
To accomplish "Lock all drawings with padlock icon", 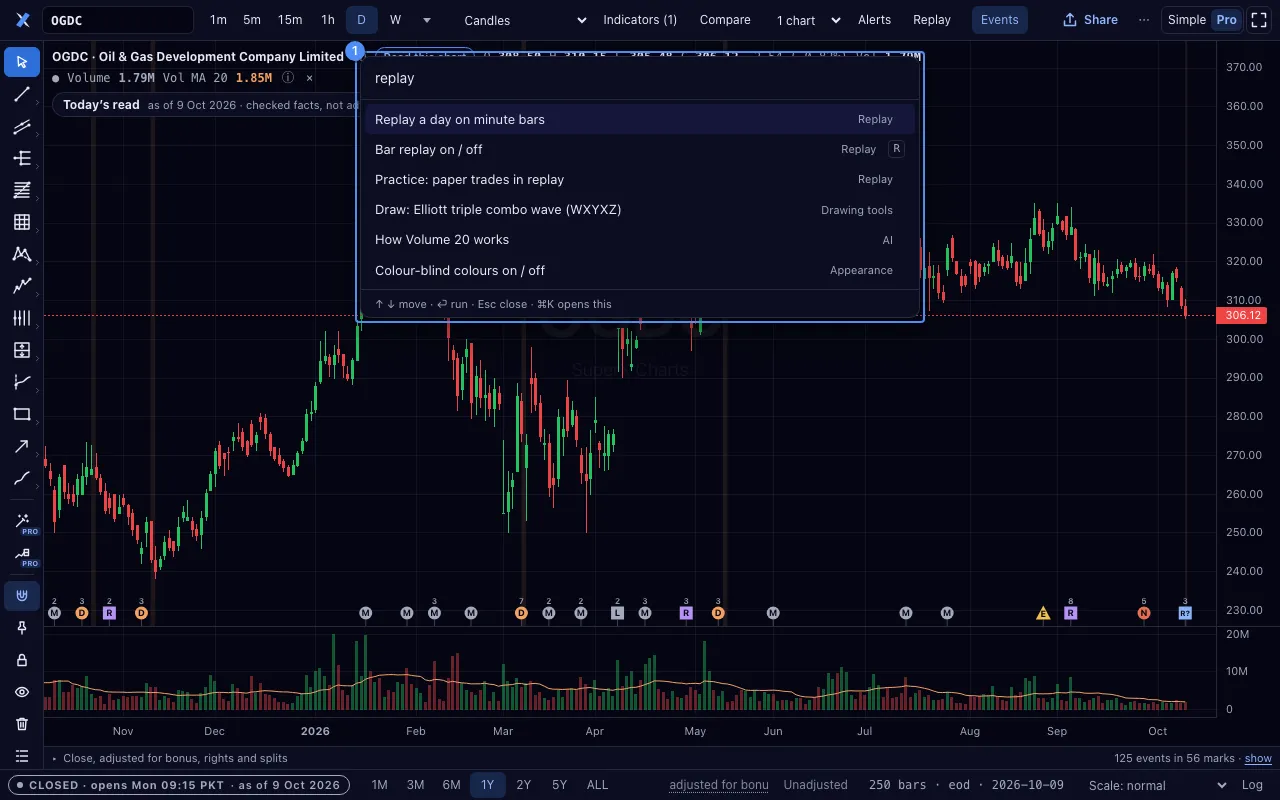I will click(x=22, y=660).
